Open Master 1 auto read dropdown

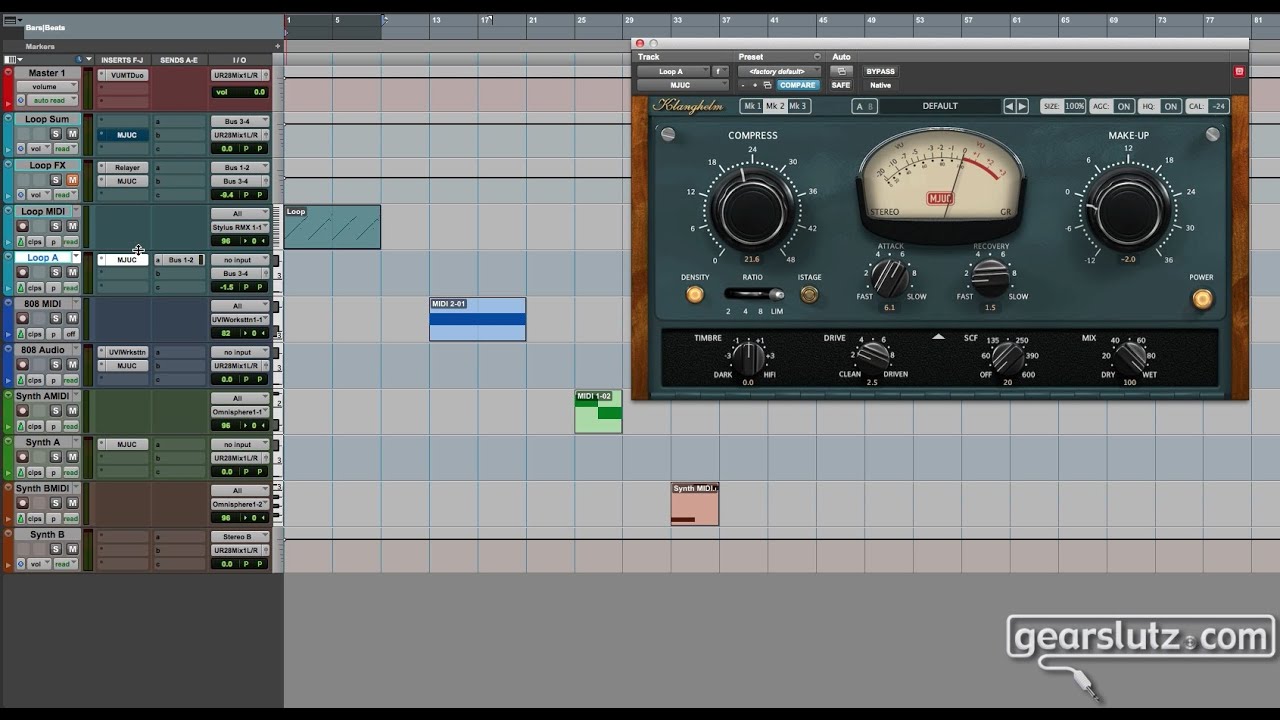(x=52, y=100)
